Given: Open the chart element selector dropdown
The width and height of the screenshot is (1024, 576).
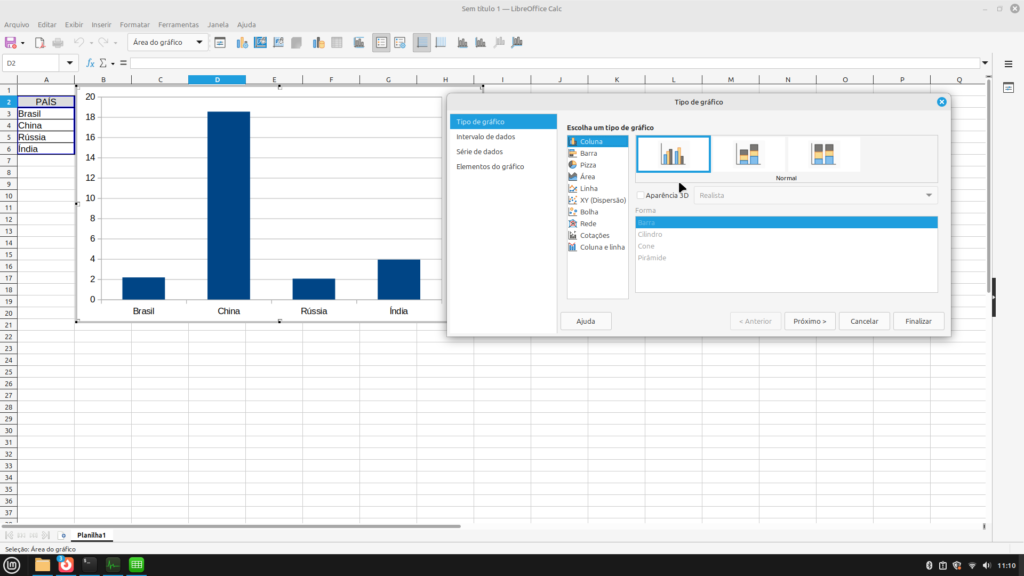Looking at the screenshot, I should tap(200, 43).
